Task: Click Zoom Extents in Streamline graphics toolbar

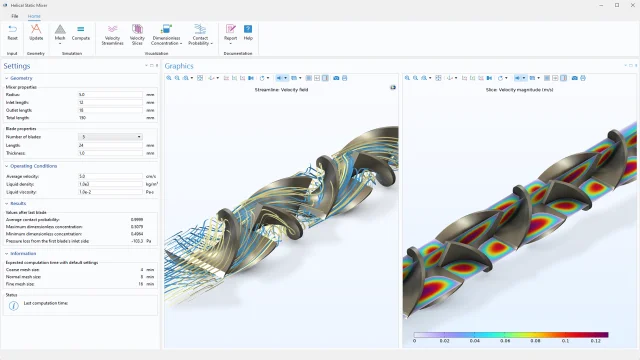Action: coord(200,78)
